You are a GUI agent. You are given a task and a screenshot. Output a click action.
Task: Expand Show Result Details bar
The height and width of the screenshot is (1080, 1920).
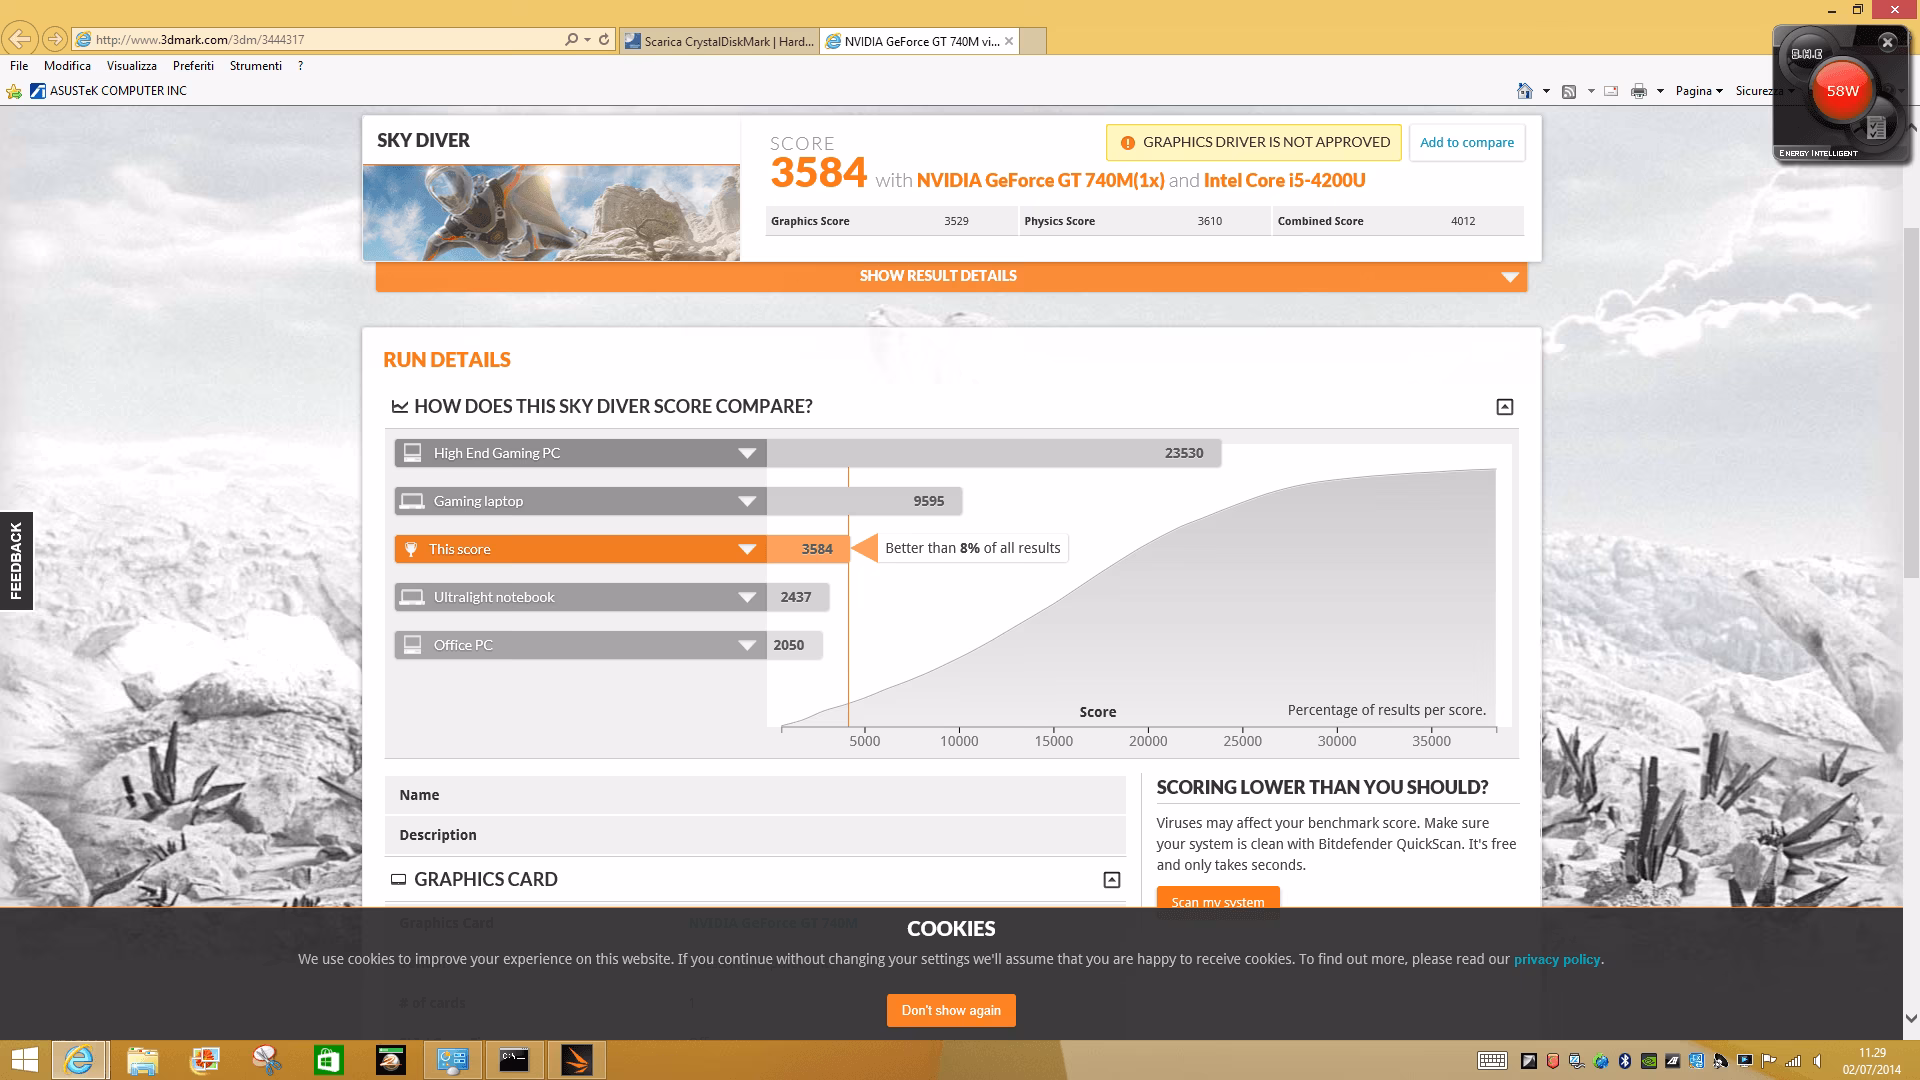click(951, 276)
